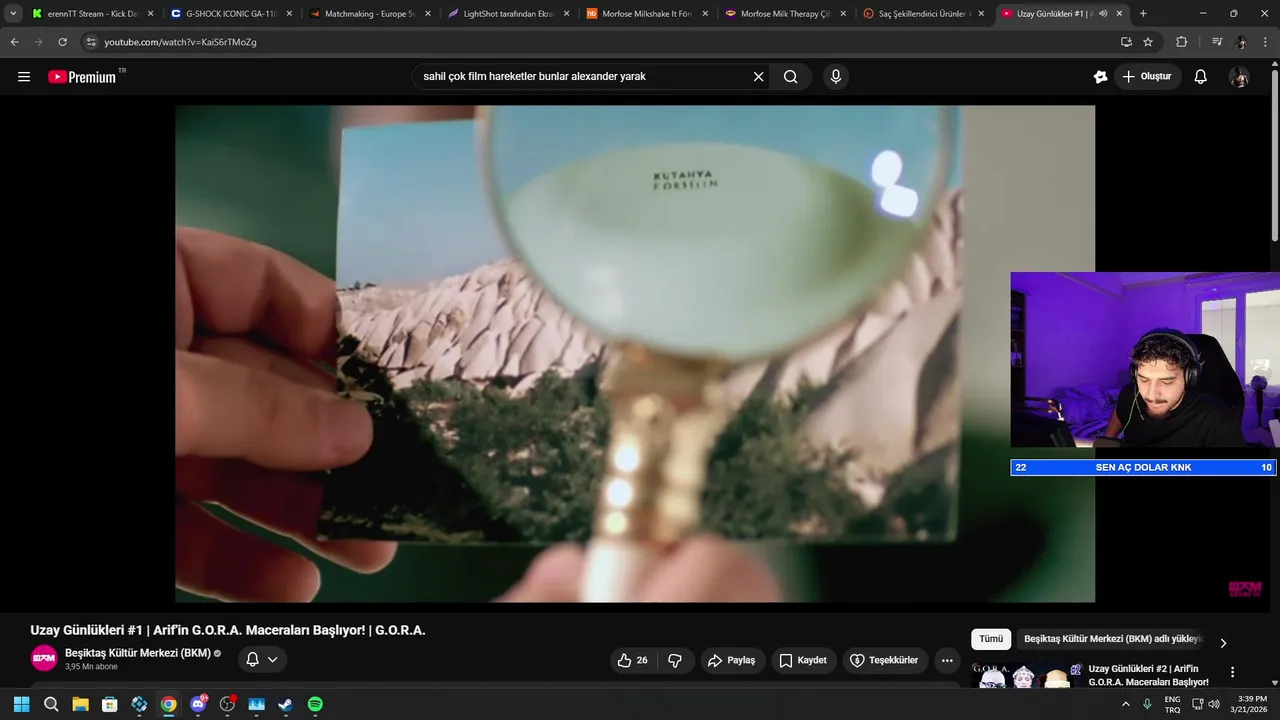Show hidden system tray icons chevron

click(1126, 704)
